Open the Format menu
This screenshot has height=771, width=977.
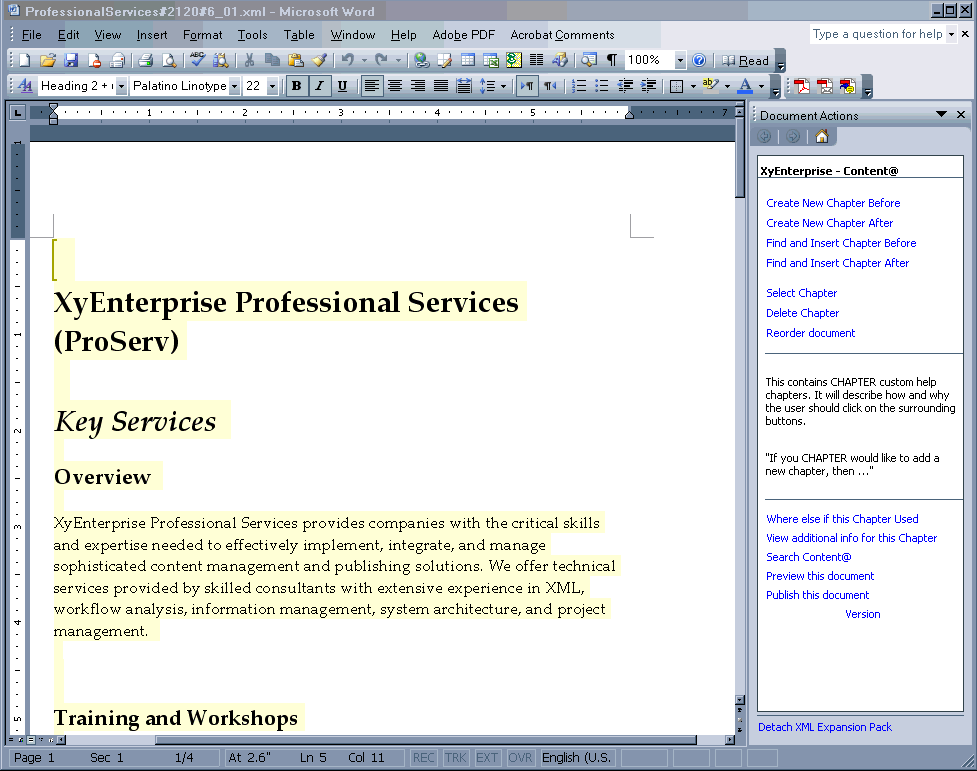(203, 35)
